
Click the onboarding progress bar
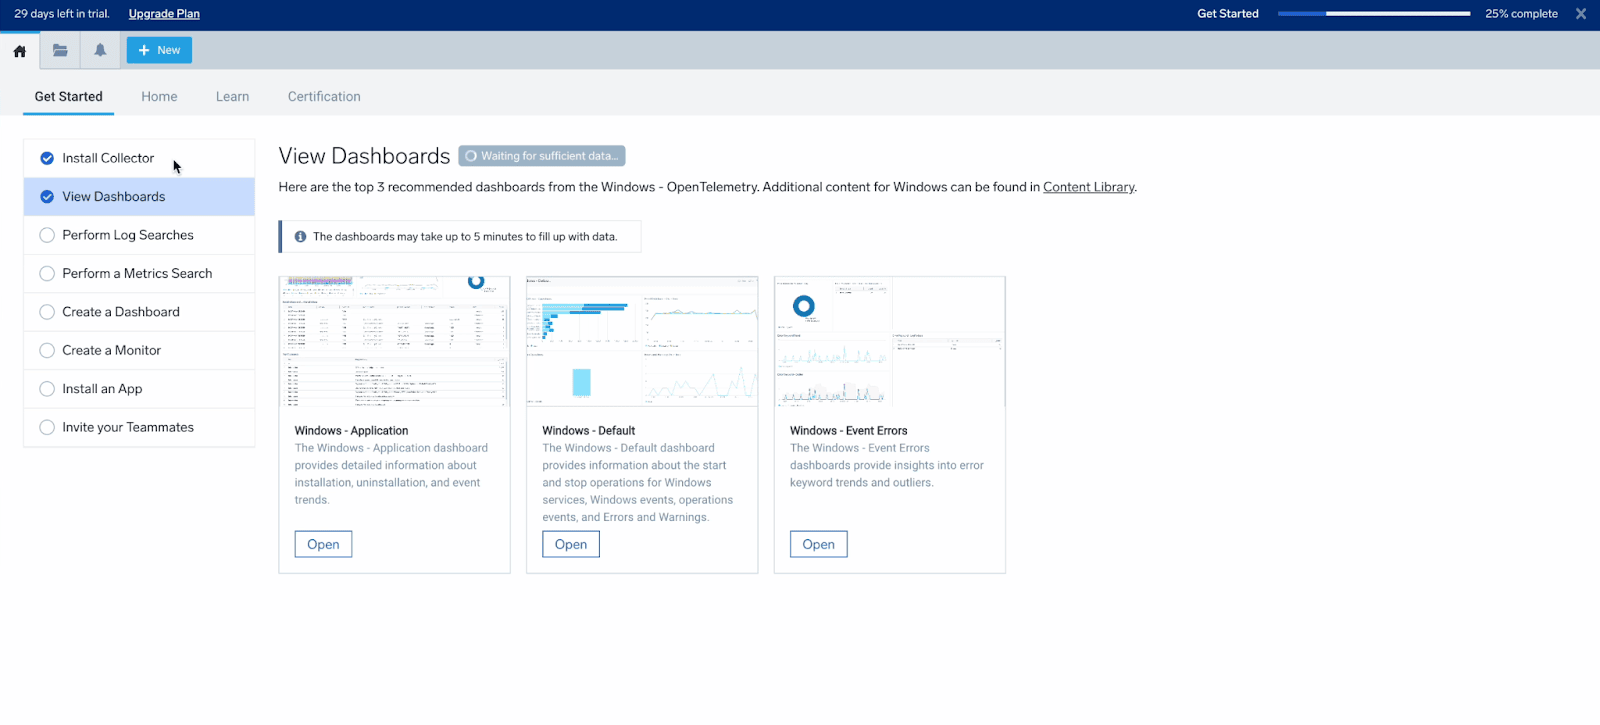(1374, 14)
